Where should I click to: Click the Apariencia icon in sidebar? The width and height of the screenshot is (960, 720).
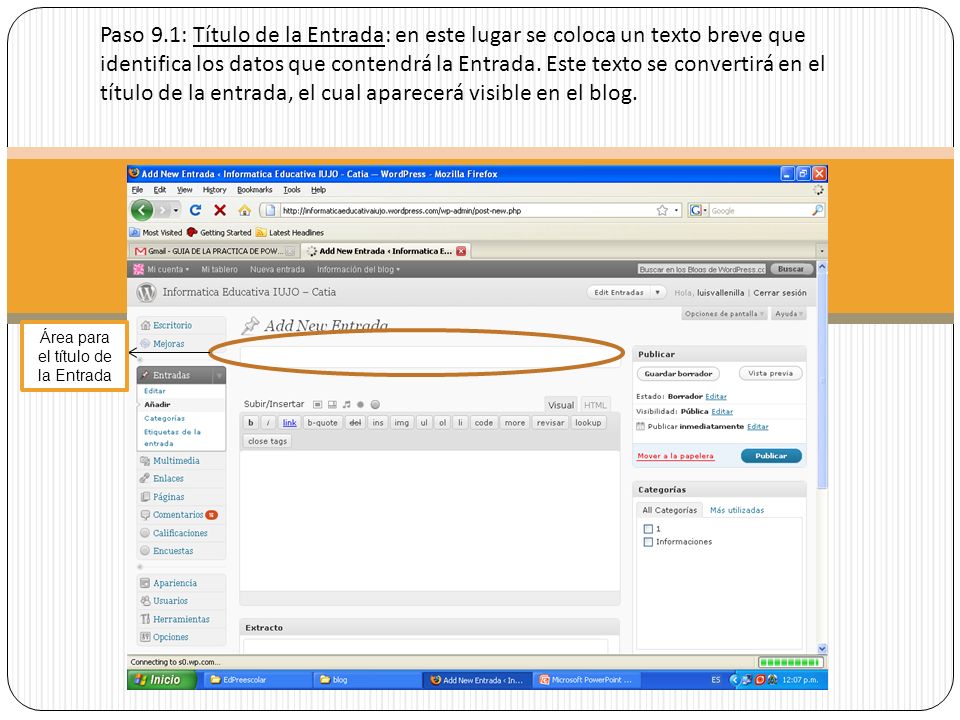145,583
